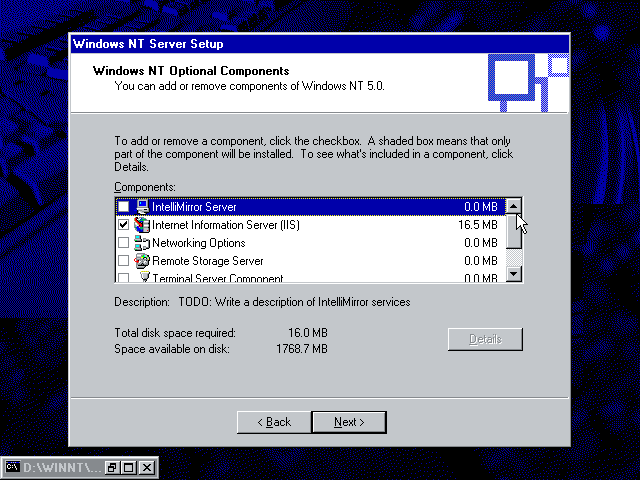Viewport: 640px width, 480px height.
Task: Click the 16.5 MB size value
Action: pyautogui.click(x=478, y=225)
